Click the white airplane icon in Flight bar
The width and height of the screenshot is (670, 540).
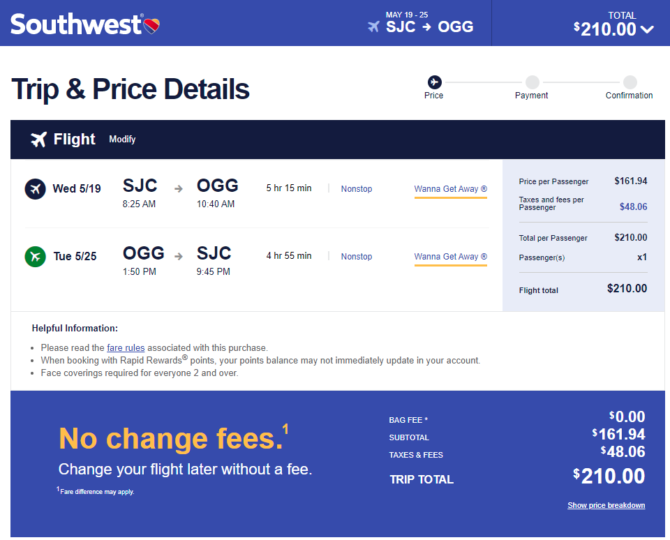tap(38, 139)
